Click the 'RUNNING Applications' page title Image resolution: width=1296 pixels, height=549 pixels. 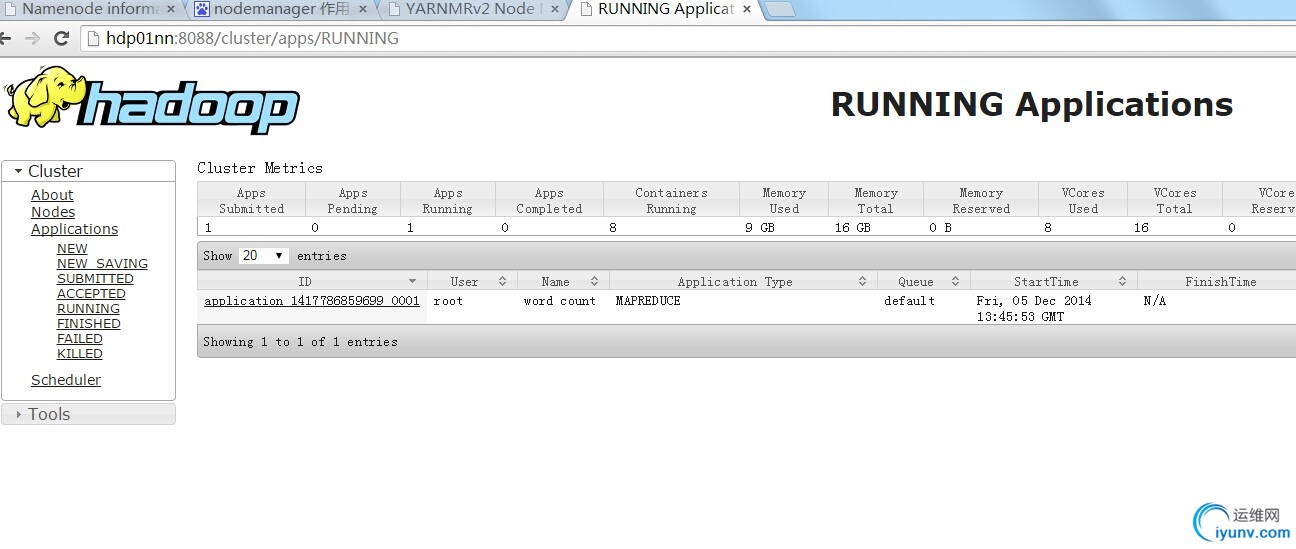click(1032, 104)
